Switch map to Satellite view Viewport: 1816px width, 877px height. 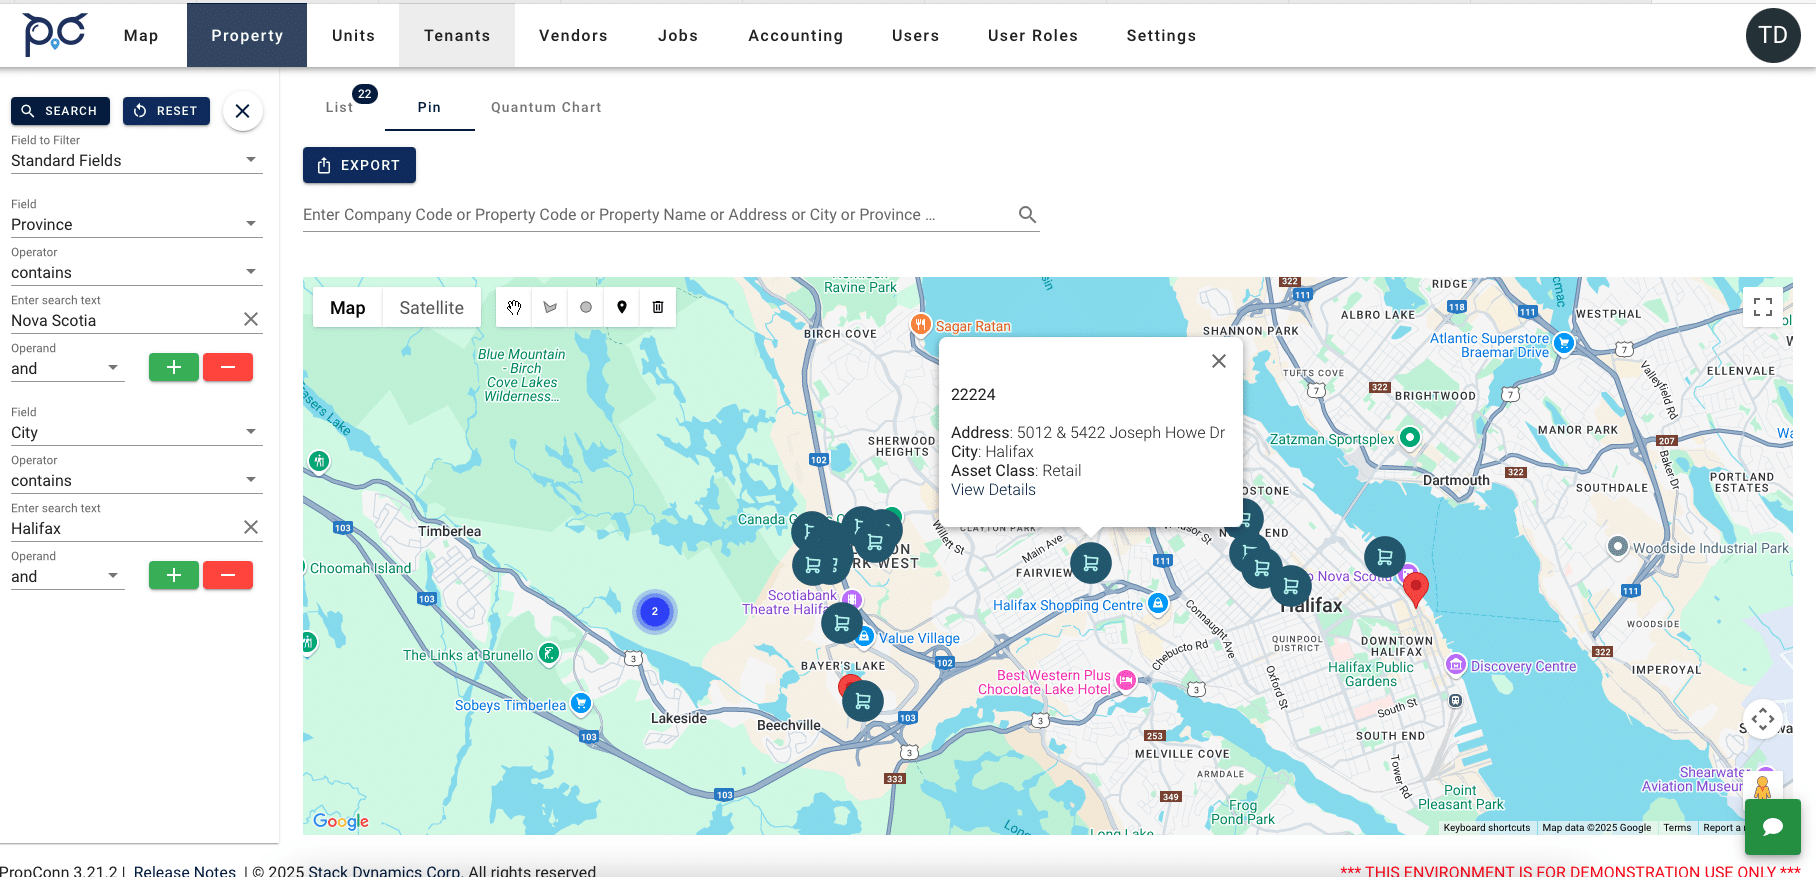point(431,308)
